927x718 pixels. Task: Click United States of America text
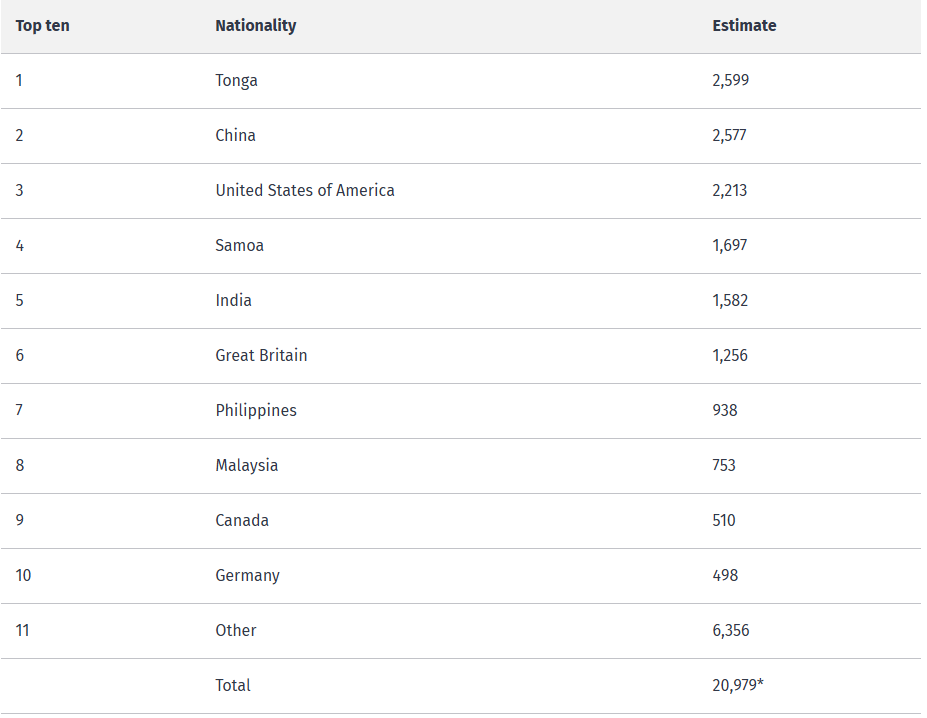[x=304, y=190]
